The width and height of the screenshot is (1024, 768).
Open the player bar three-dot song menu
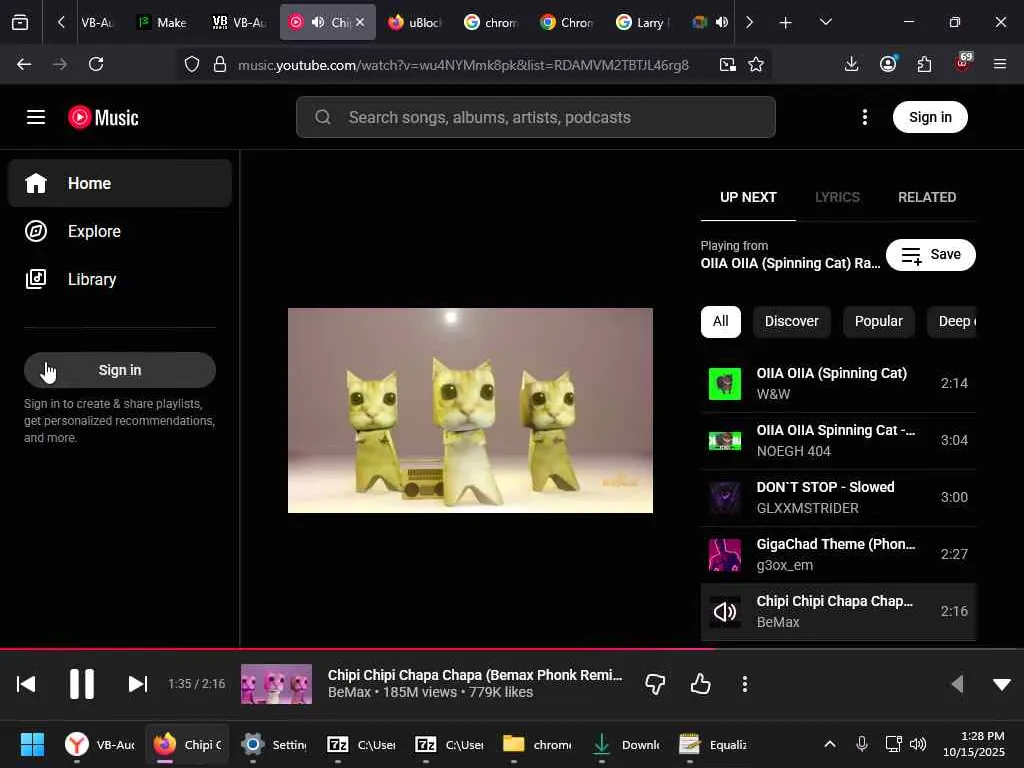[x=744, y=684]
